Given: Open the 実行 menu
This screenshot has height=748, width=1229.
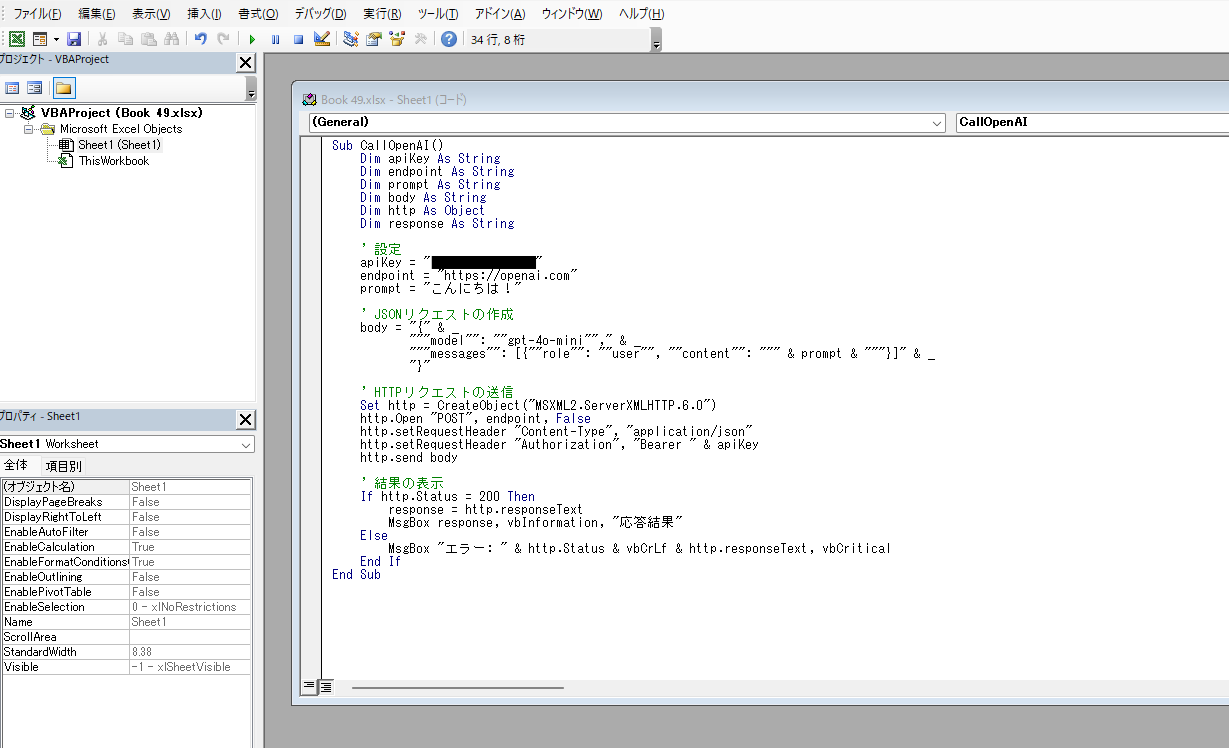Looking at the screenshot, I should pos(382,14).
